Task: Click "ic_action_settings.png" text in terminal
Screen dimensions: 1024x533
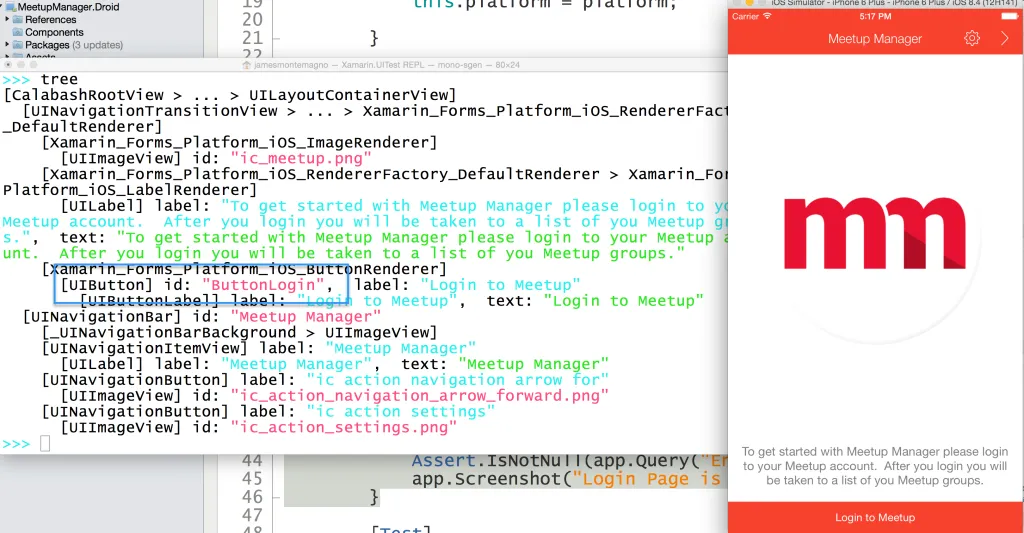Action: [343, 427]
